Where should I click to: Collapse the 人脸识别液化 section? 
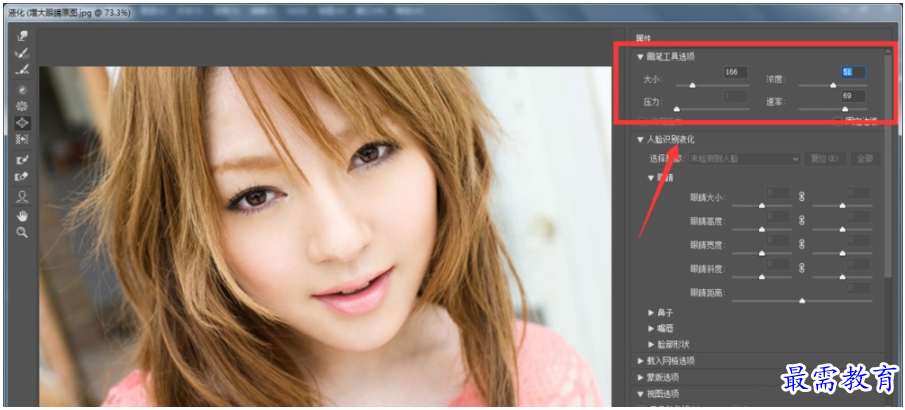[x=640, y=139]
